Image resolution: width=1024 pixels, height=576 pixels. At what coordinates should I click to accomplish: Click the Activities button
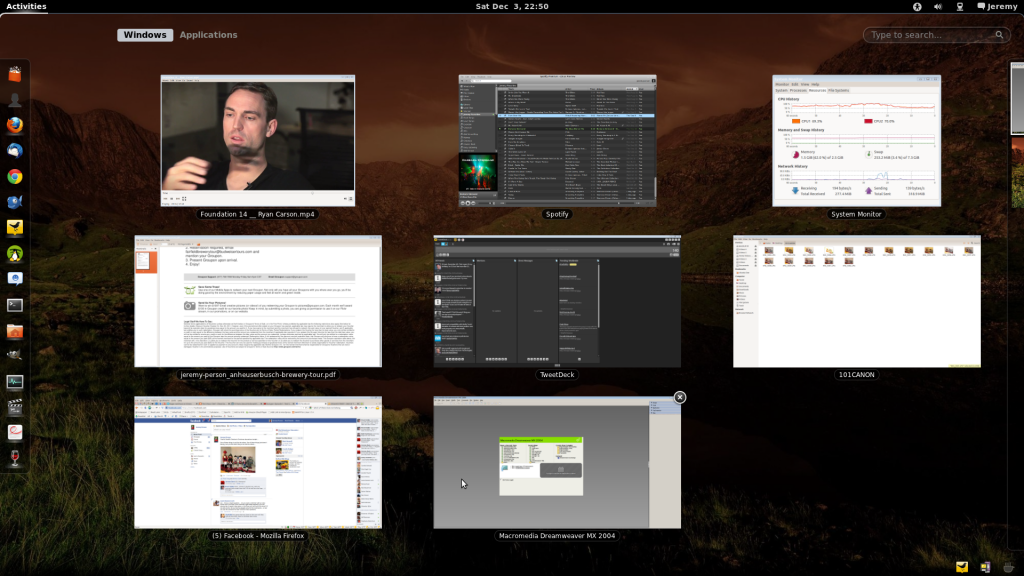[x=26, y=7]
